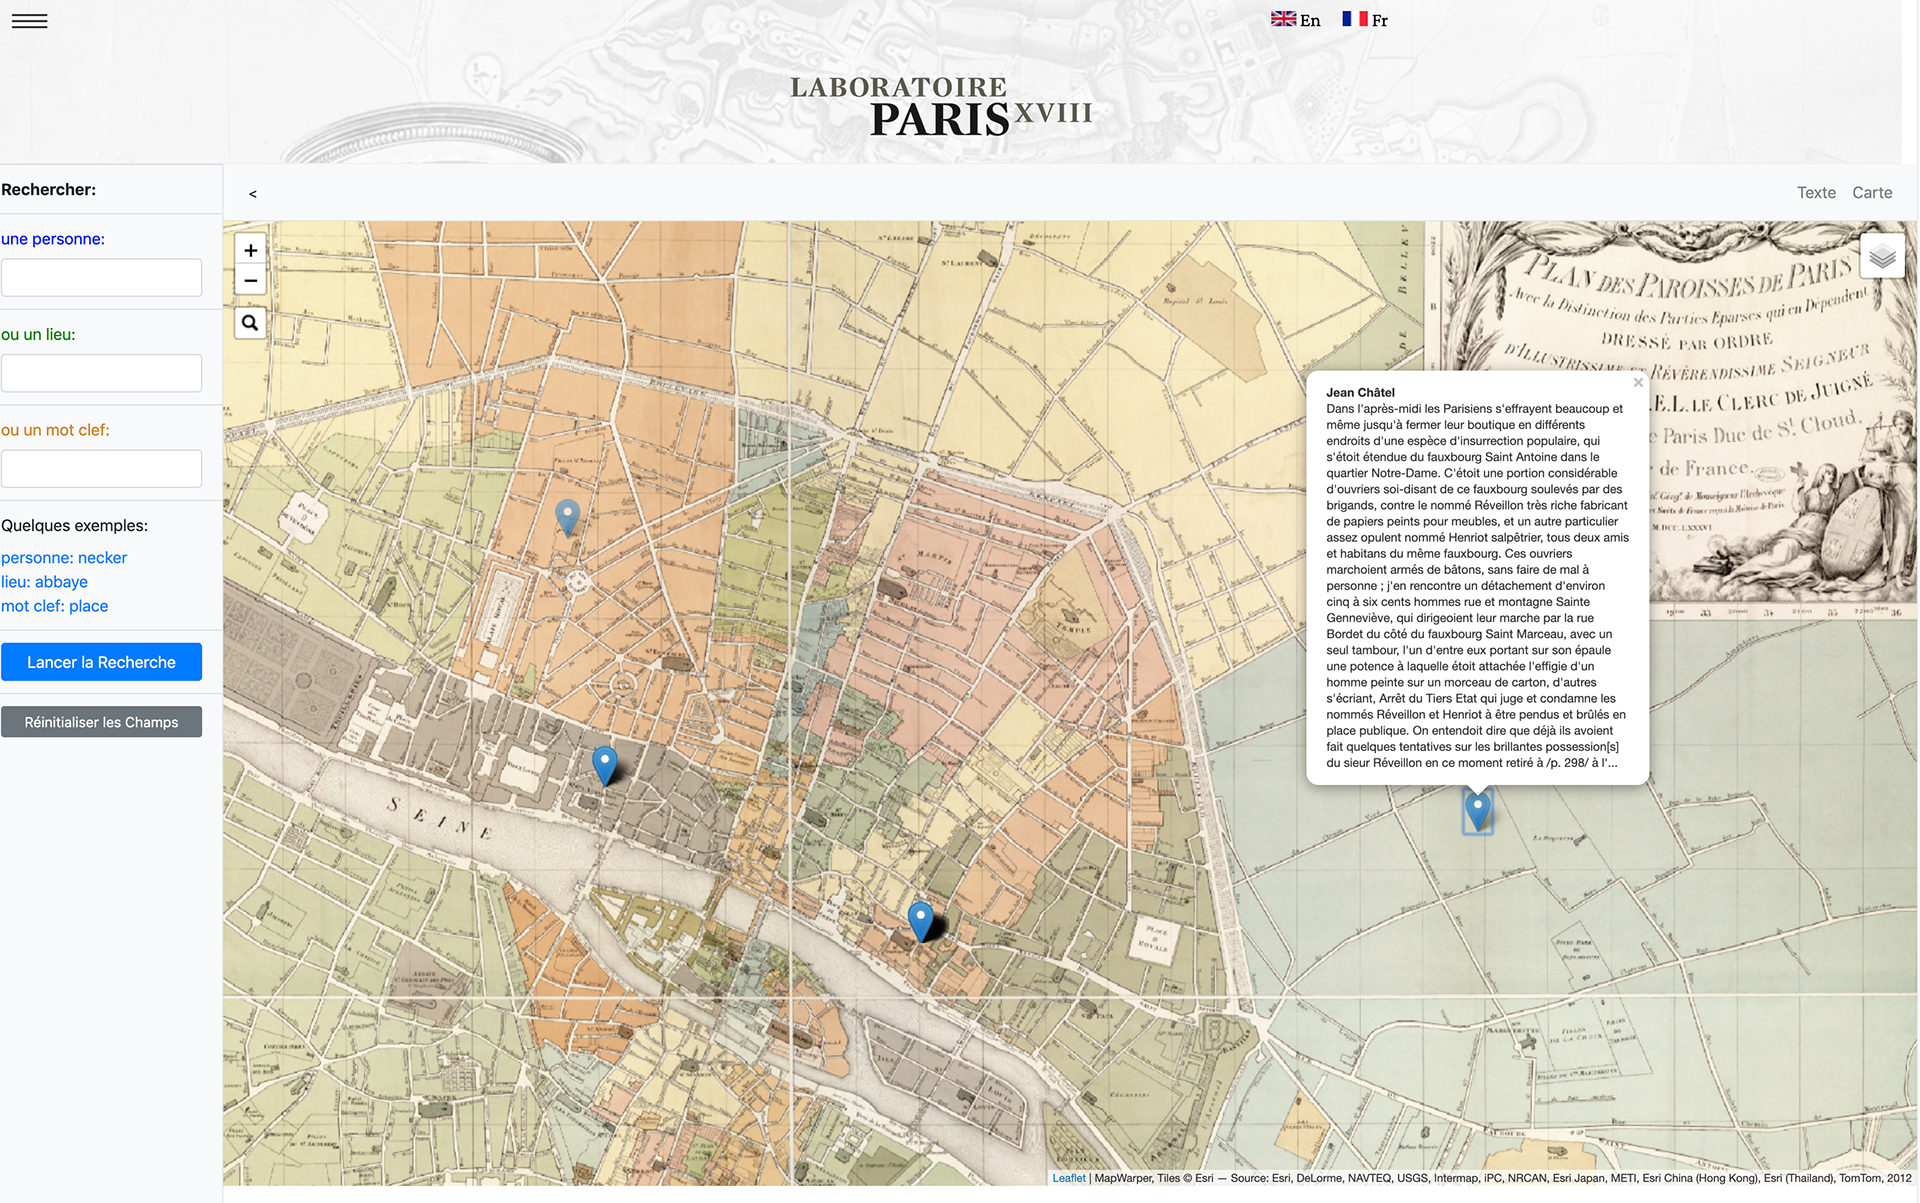The width and height of the screenshot is (1920, 1203).
Task: Click the 'personne: necker' example link
Action: (64, 558)
